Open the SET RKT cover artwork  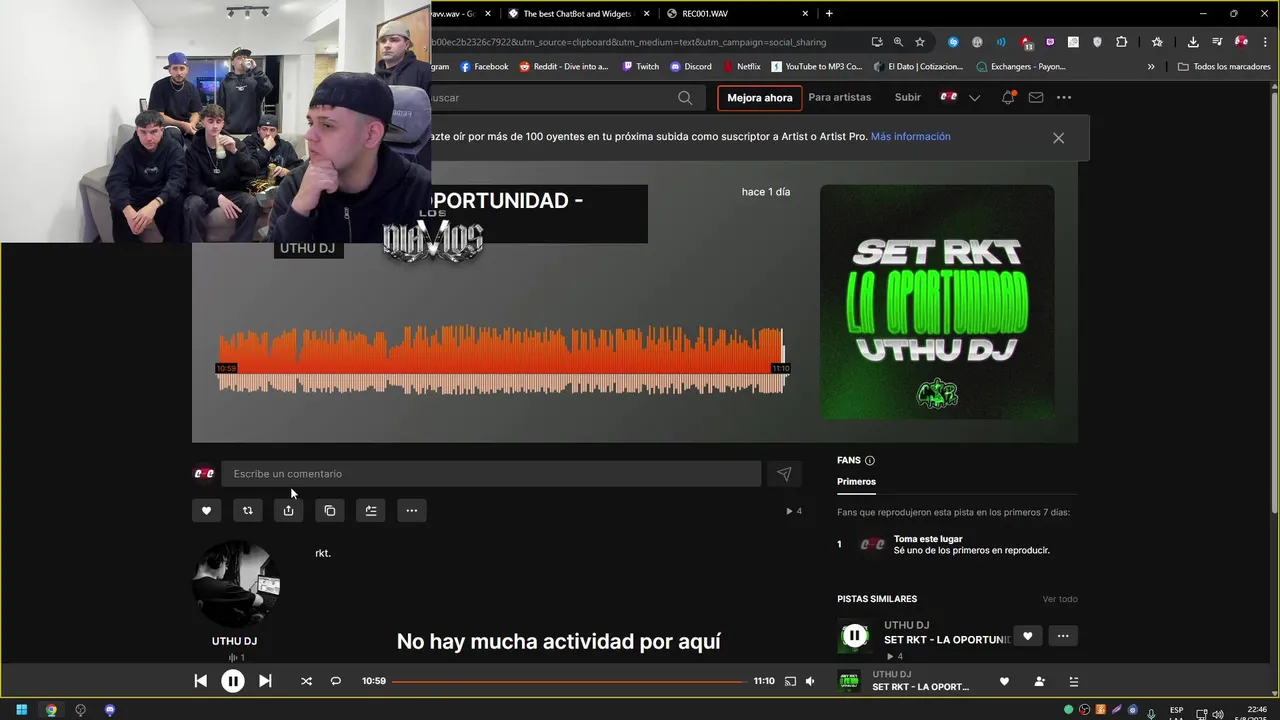937,302
